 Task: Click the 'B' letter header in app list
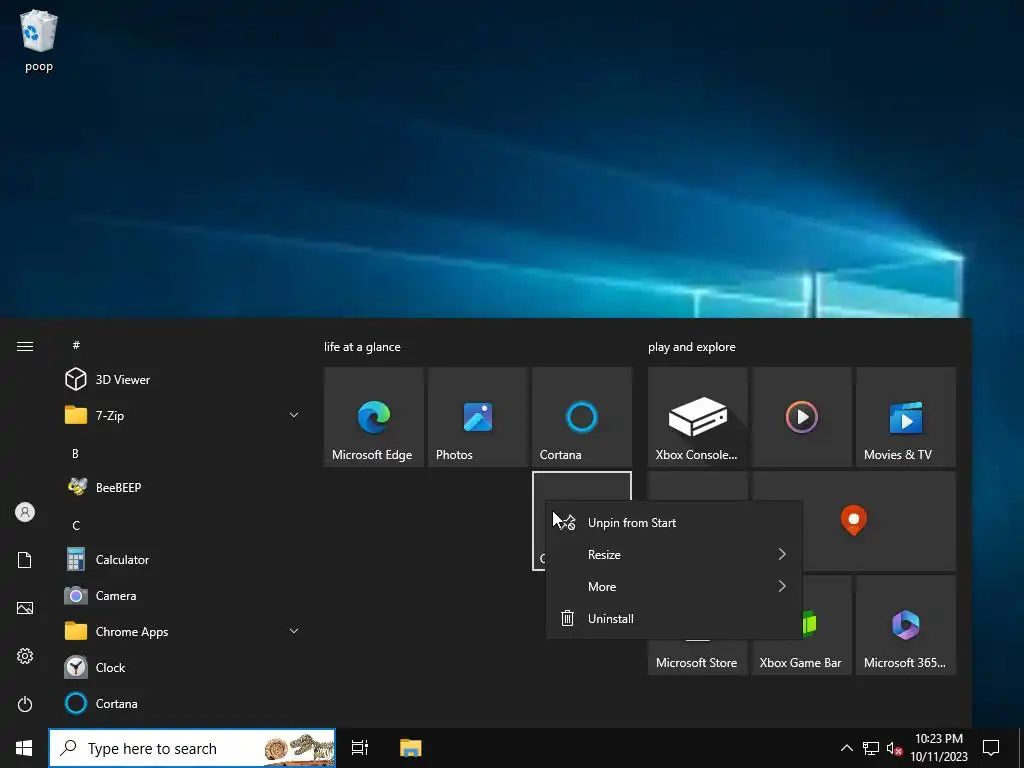[75, 453]
